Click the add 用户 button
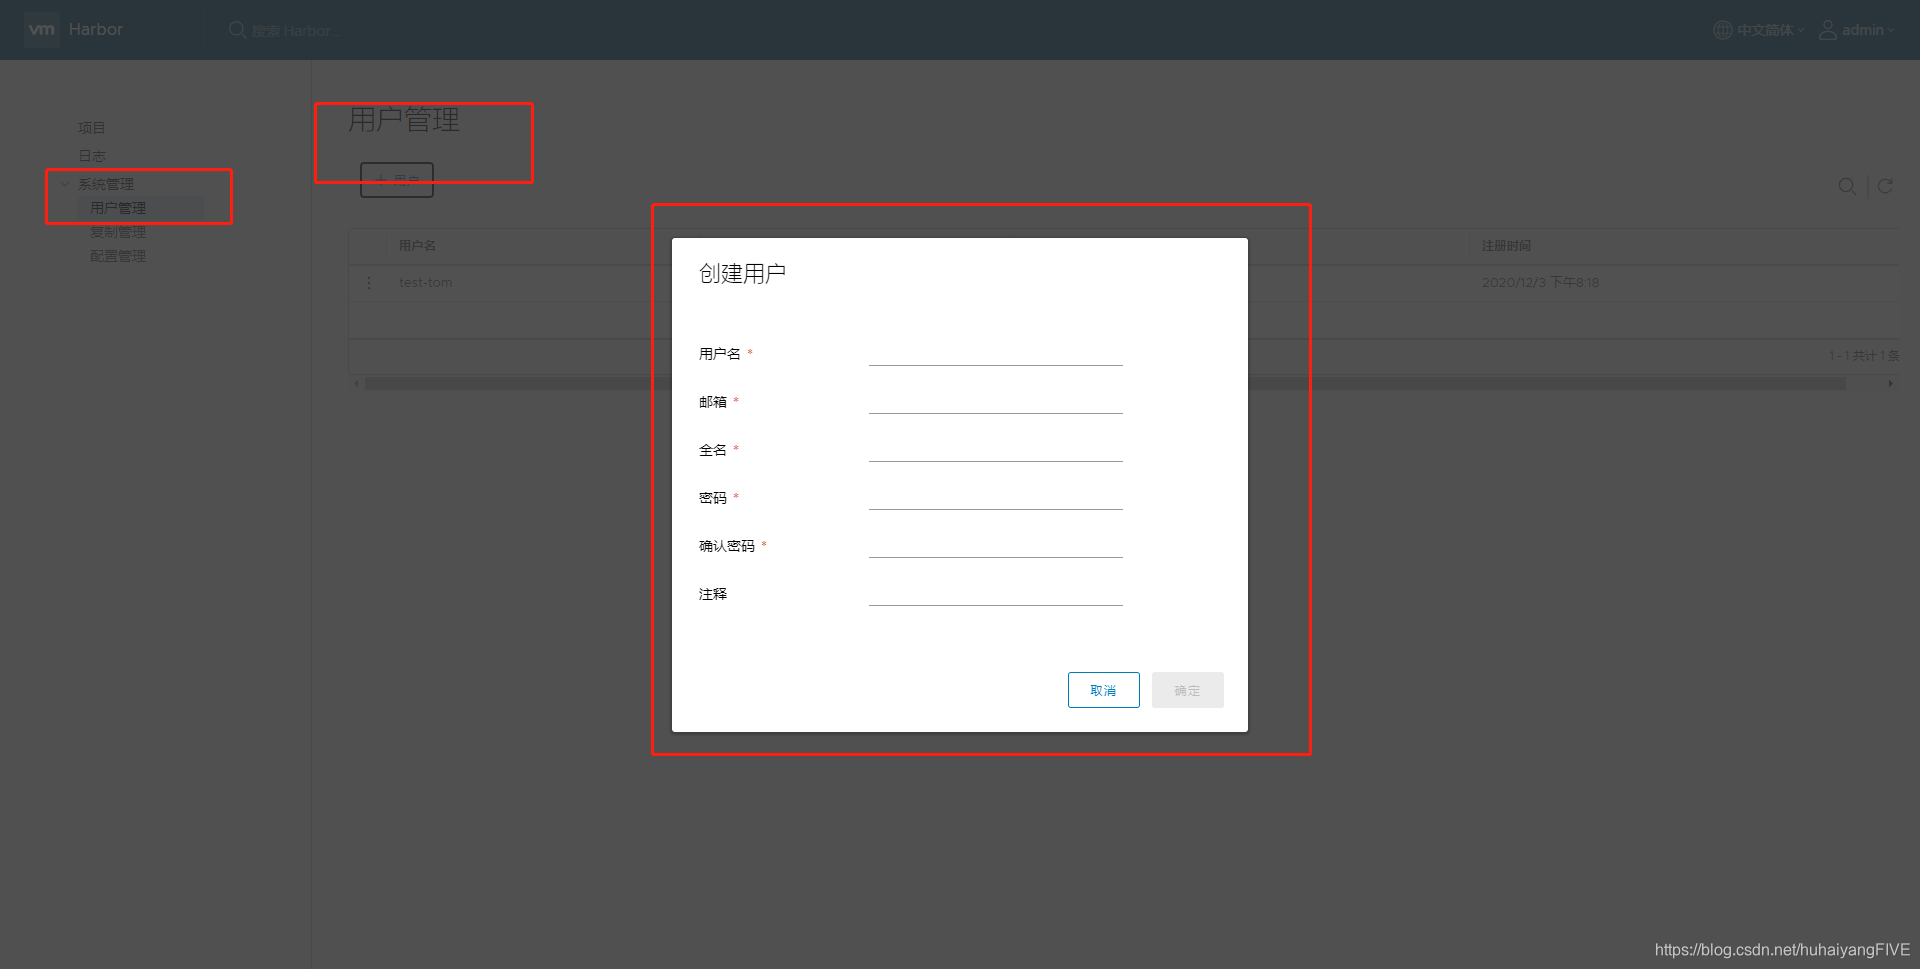This screenshot has width=1920, height=969. coord(397,180)
